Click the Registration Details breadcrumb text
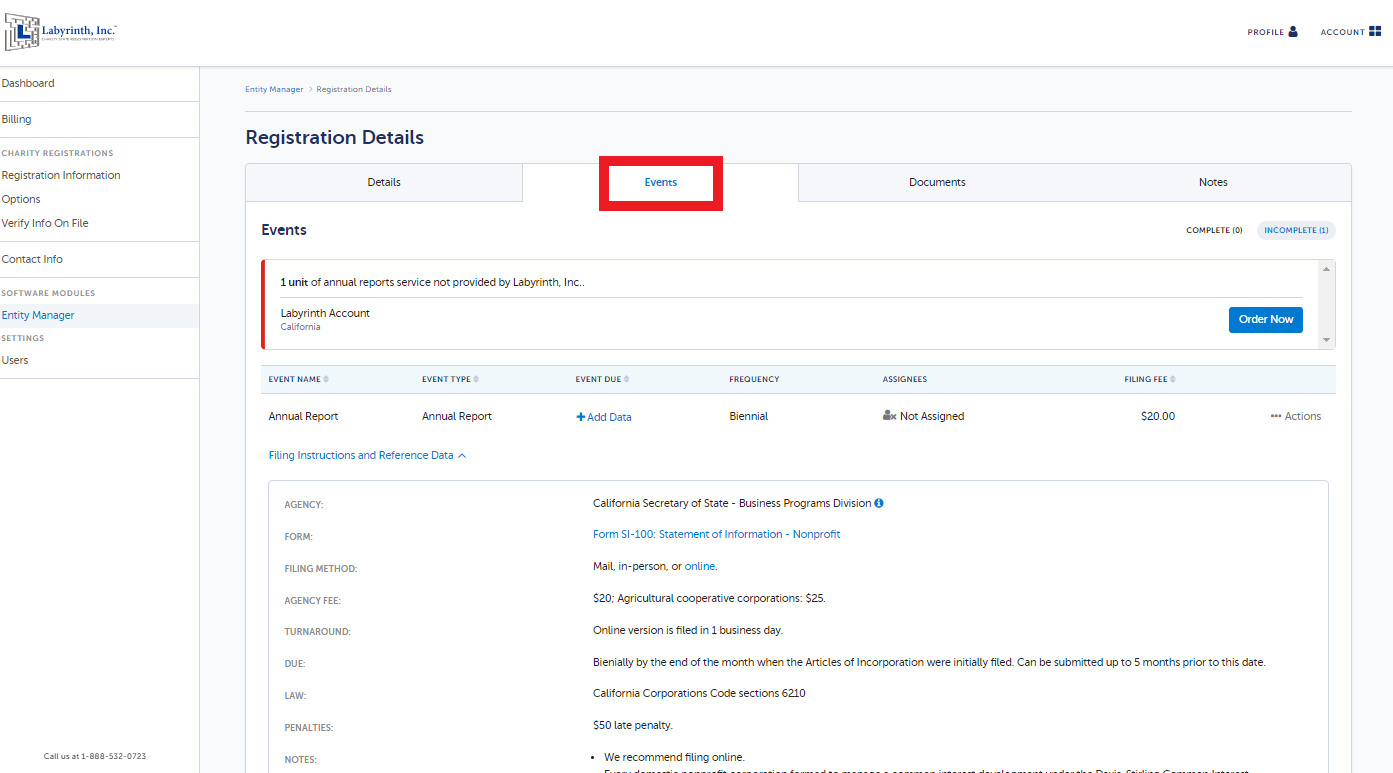Screen dimensions: 1393x773 [354, 89]
